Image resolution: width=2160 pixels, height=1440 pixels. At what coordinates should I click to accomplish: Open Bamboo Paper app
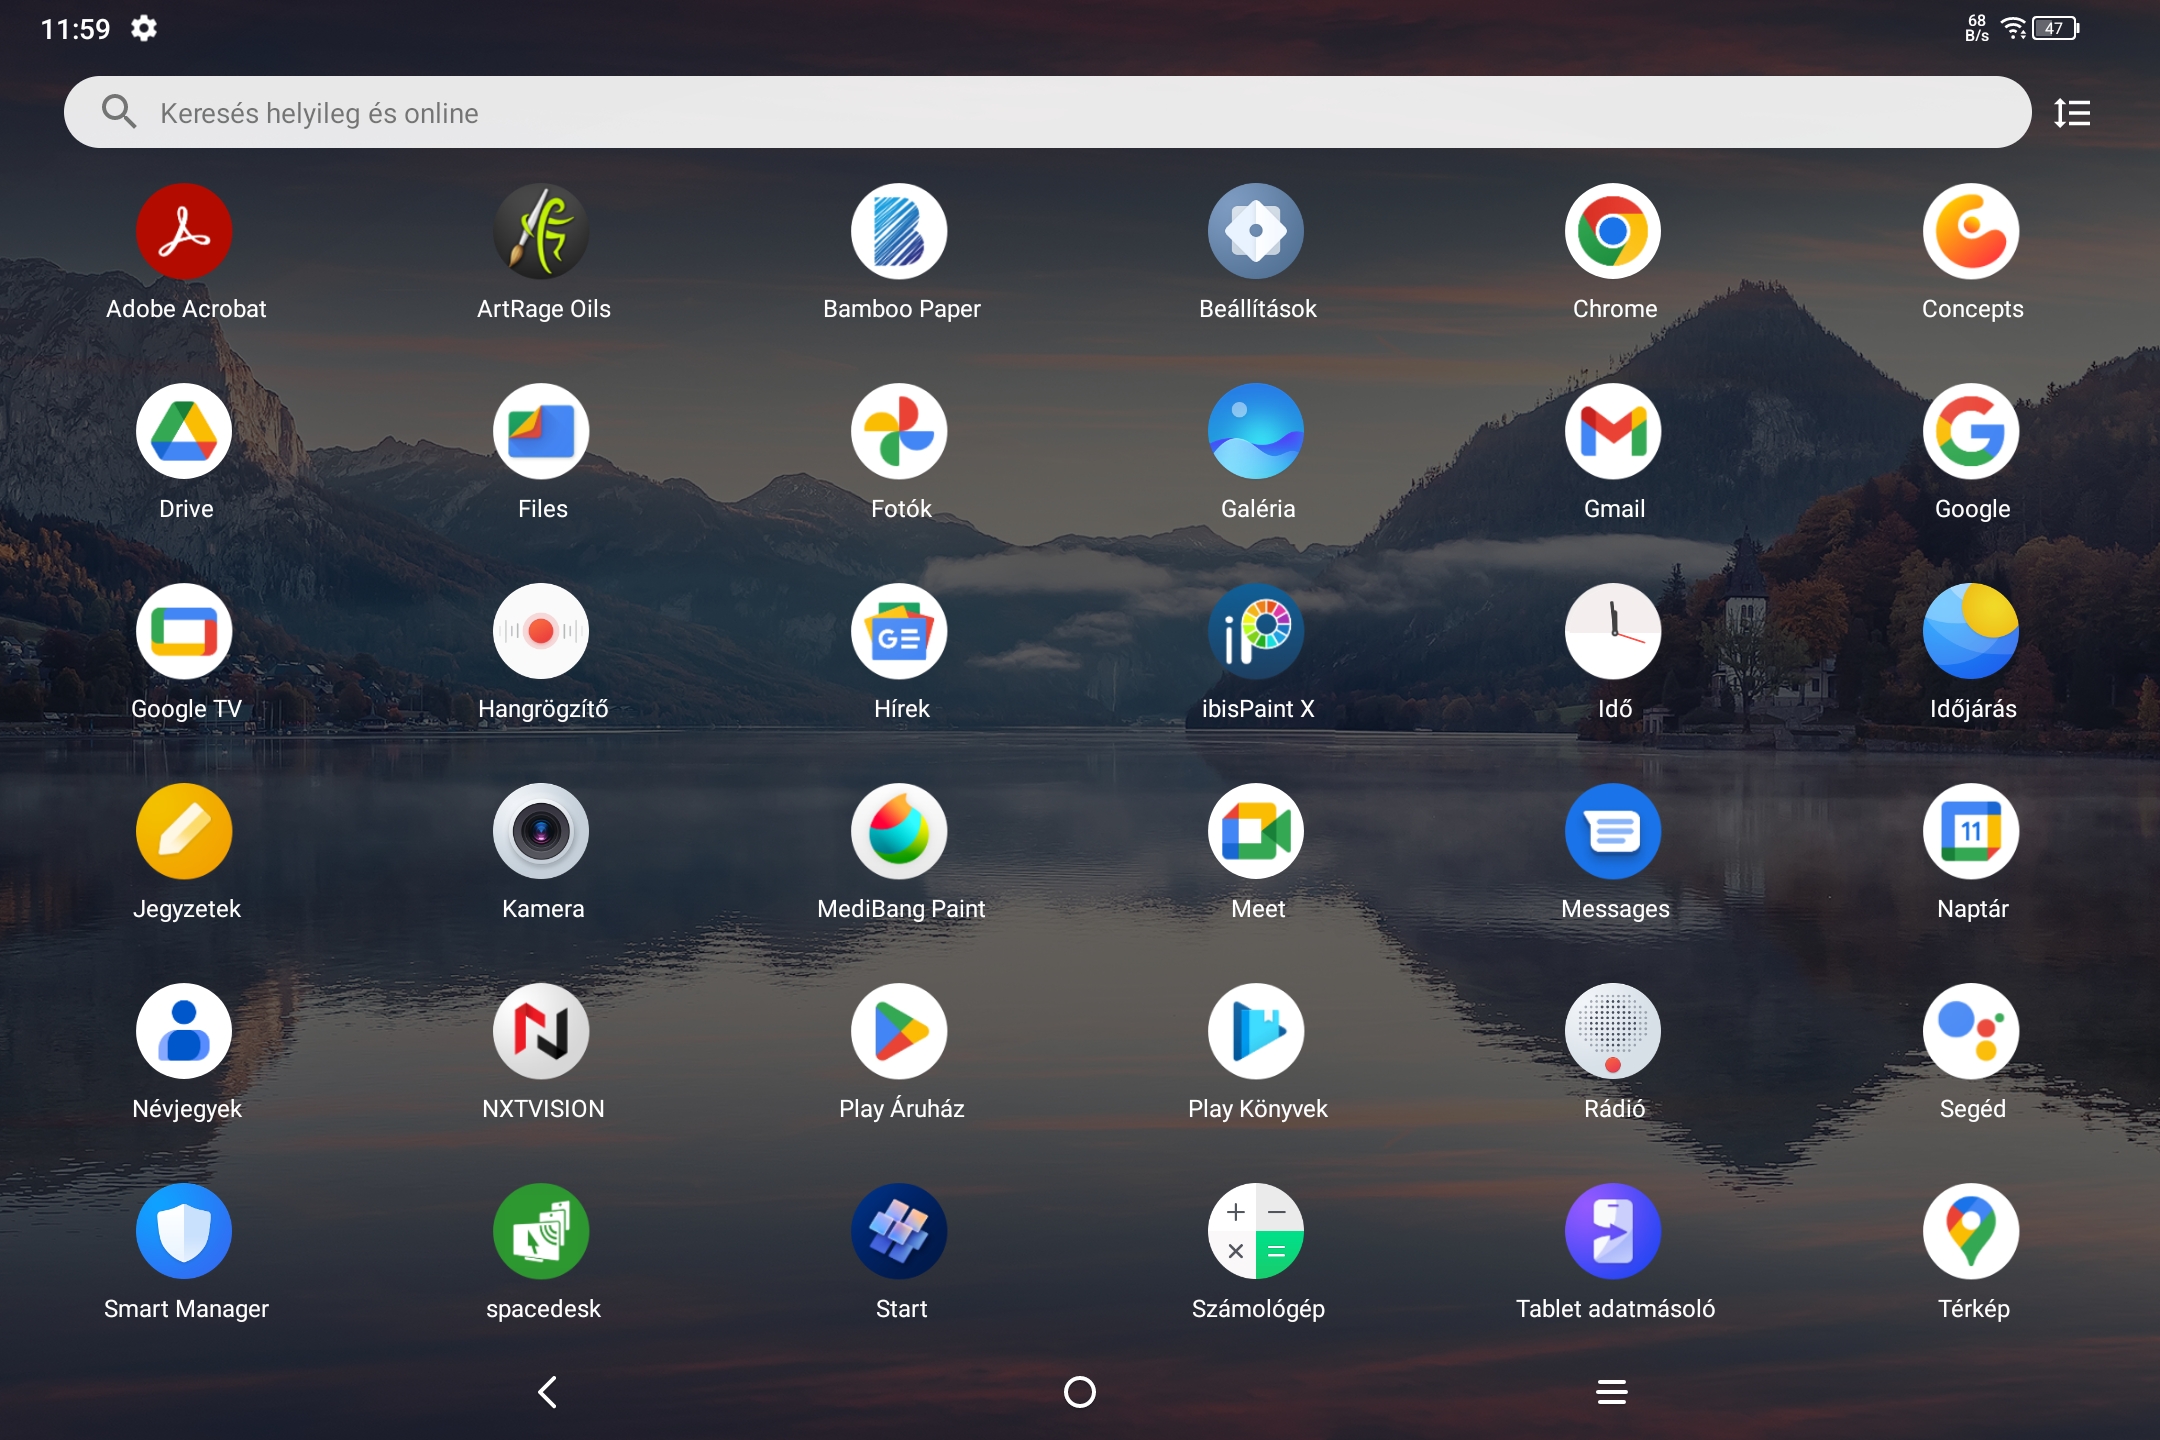pyautogui.click(x=900, y=231)
